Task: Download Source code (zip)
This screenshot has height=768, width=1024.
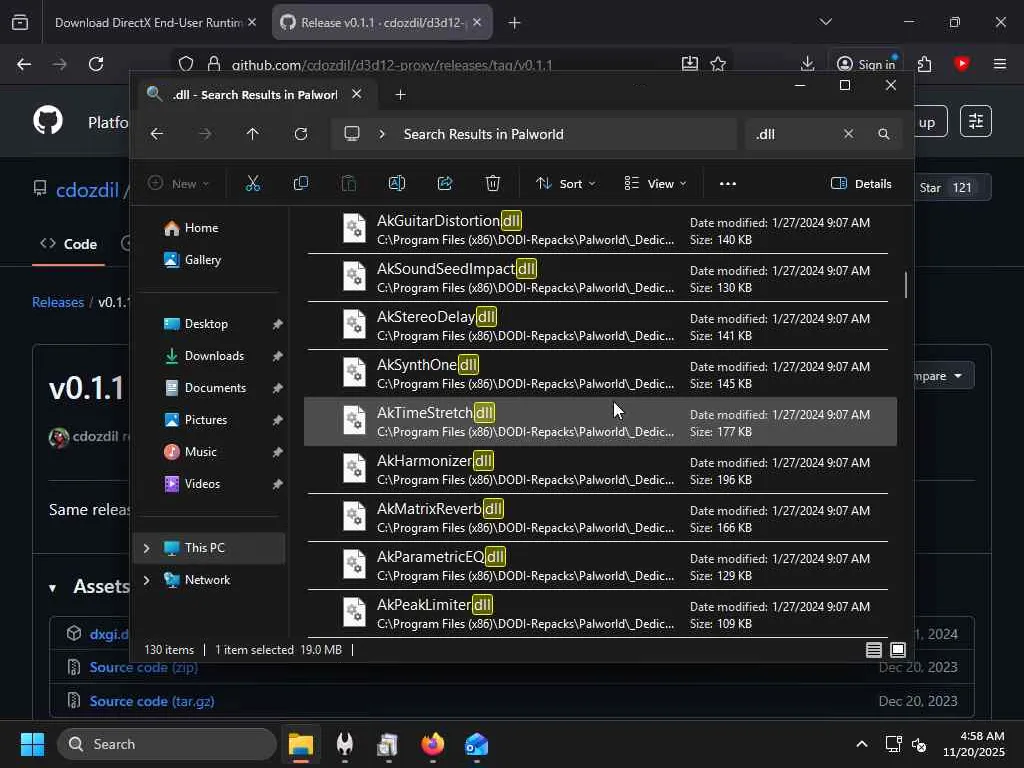Action: [x=144, y=667]
